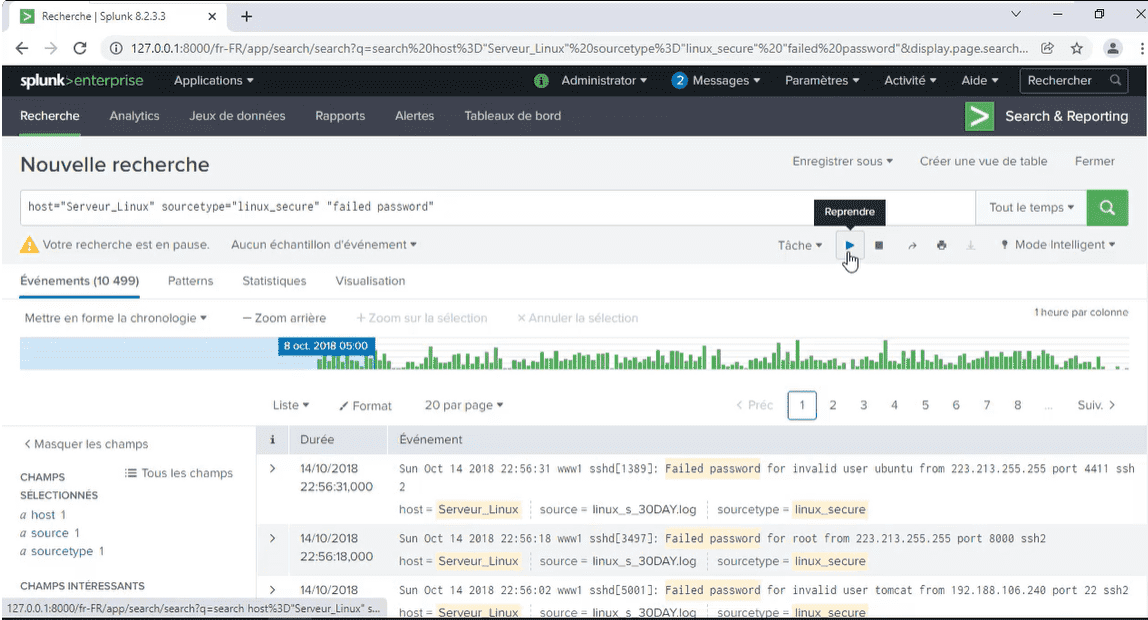This screenshot has height=620, width=1148.
Task: Open Mode Intelligent search mode dropdown
Action: tap(1059, 245)
